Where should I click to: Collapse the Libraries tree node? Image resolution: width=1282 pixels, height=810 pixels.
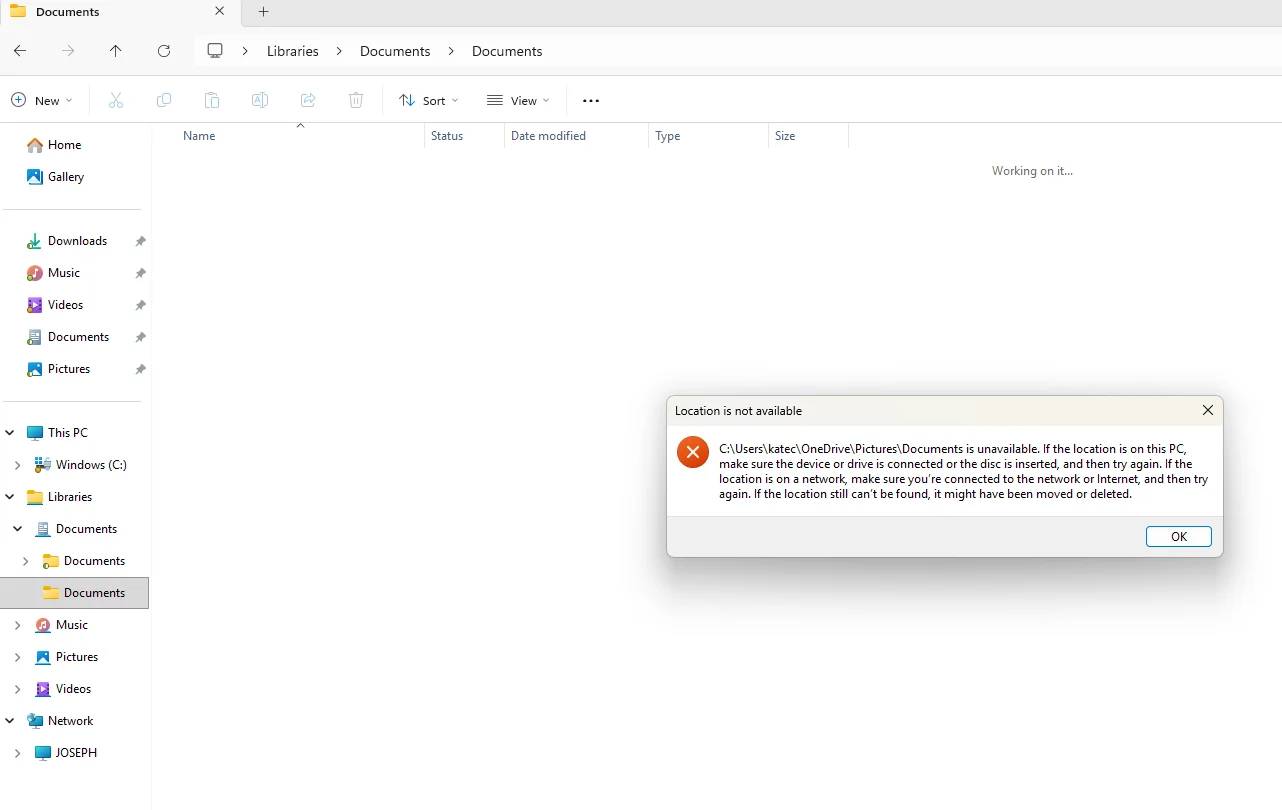click(10, 497)
